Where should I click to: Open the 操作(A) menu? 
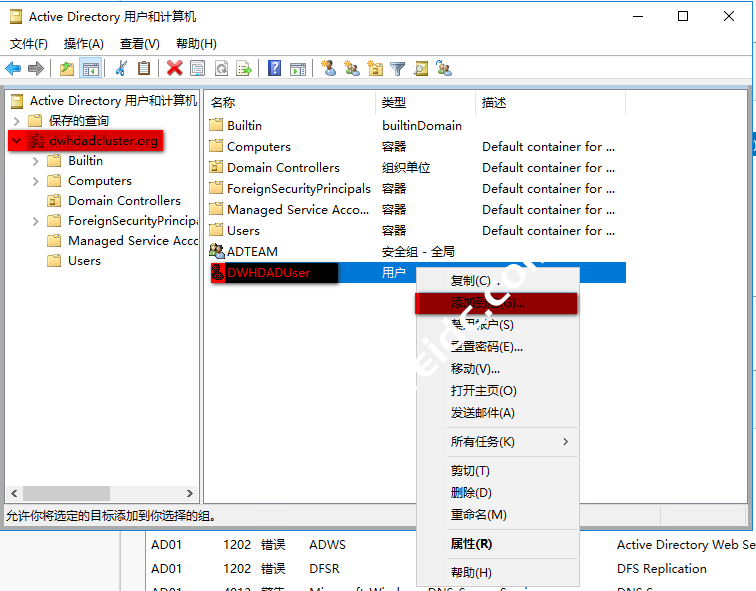pyautogui.click(x=83, y=44)
